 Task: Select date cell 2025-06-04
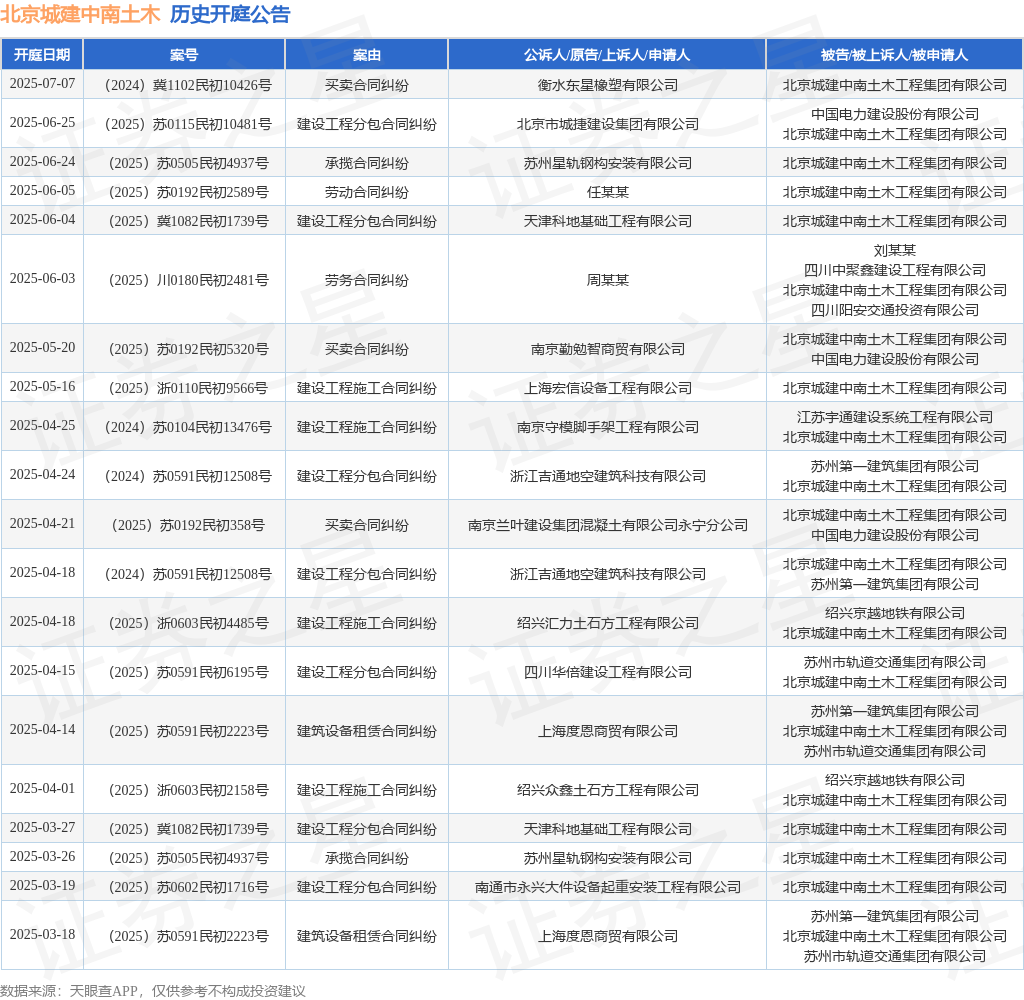[42, 219]
